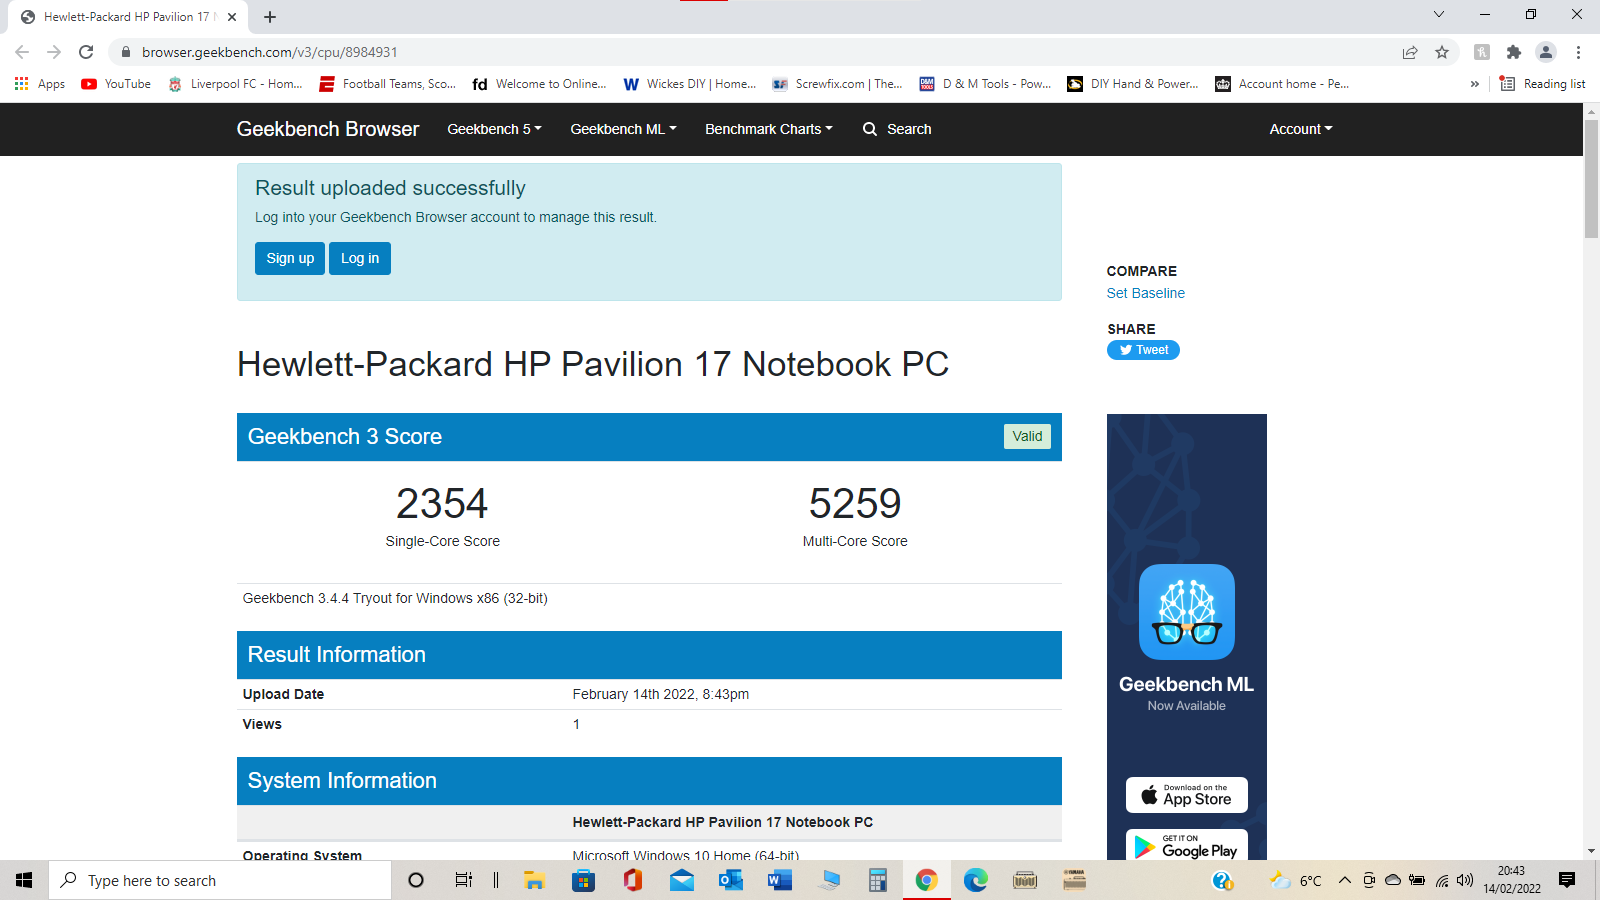
Task: Open the battery status tray icon
Action: (1417, 880)
